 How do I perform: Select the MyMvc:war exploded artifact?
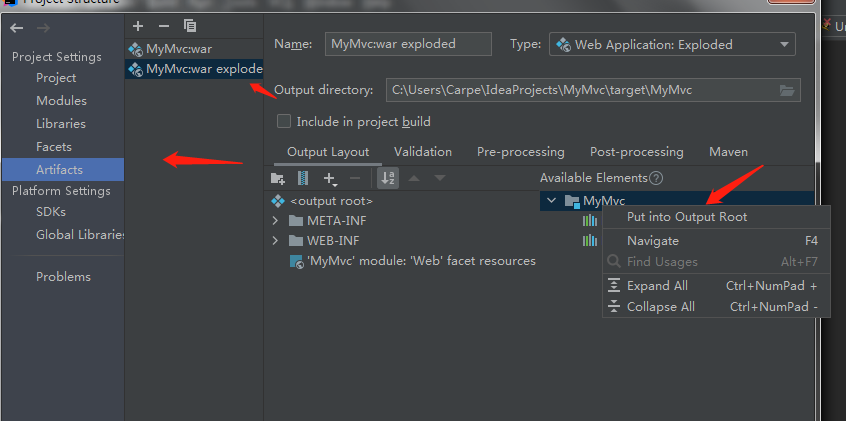point(194,69)
